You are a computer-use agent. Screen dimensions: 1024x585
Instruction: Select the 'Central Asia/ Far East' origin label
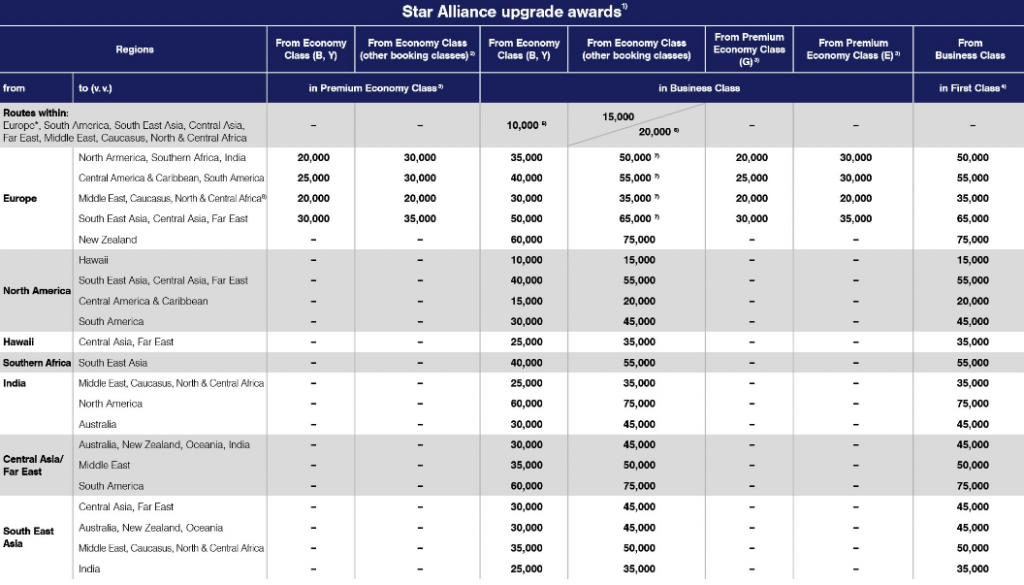click(33, 466)
